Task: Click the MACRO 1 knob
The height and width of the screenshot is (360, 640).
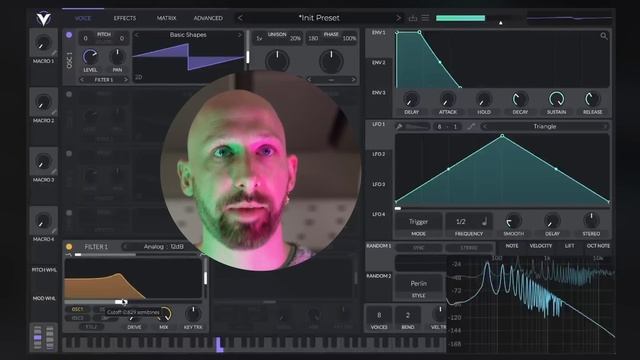Action: coord(43,43)
